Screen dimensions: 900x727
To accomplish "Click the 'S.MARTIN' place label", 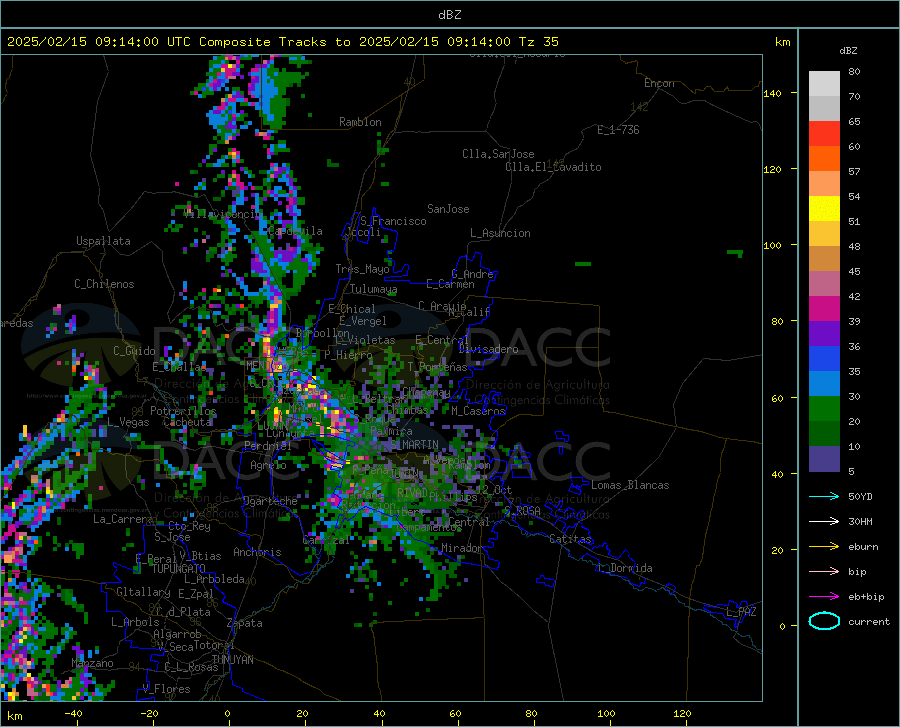I will pos(414,445).
